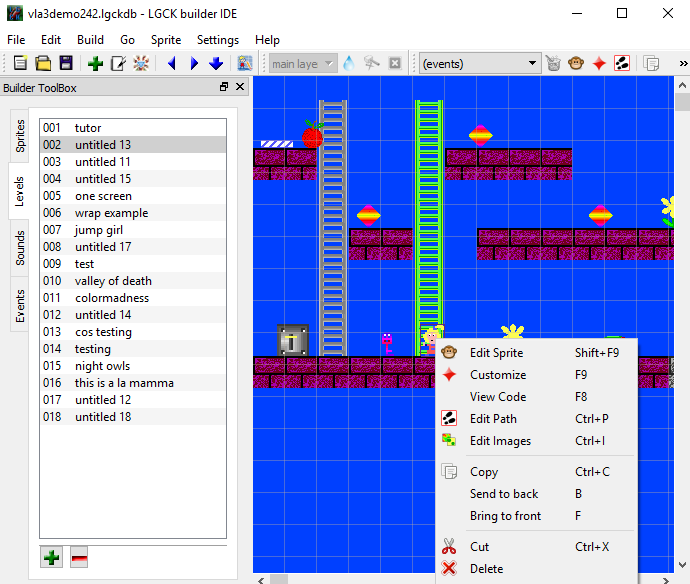Float the Builder ToolBox panel
Image resolution: width=690 pixels, height=584 pixels.
pos(224,88)
